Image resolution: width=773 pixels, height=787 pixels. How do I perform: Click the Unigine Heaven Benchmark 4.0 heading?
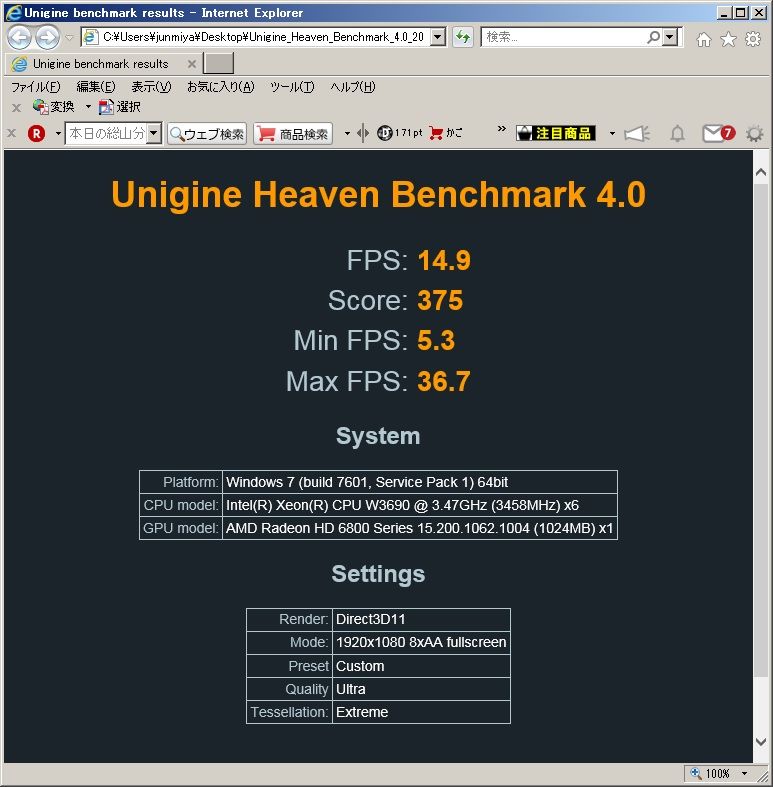coord(378,194)
